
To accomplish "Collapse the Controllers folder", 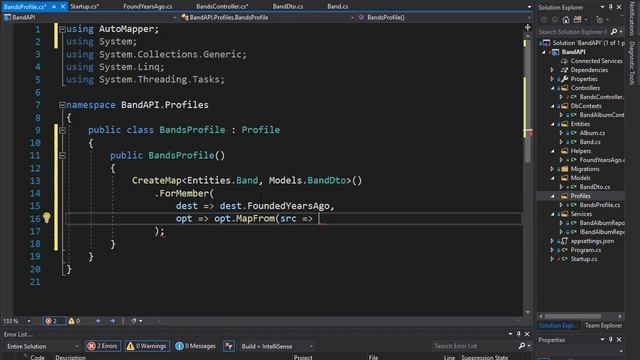I will tap(552, 88).
